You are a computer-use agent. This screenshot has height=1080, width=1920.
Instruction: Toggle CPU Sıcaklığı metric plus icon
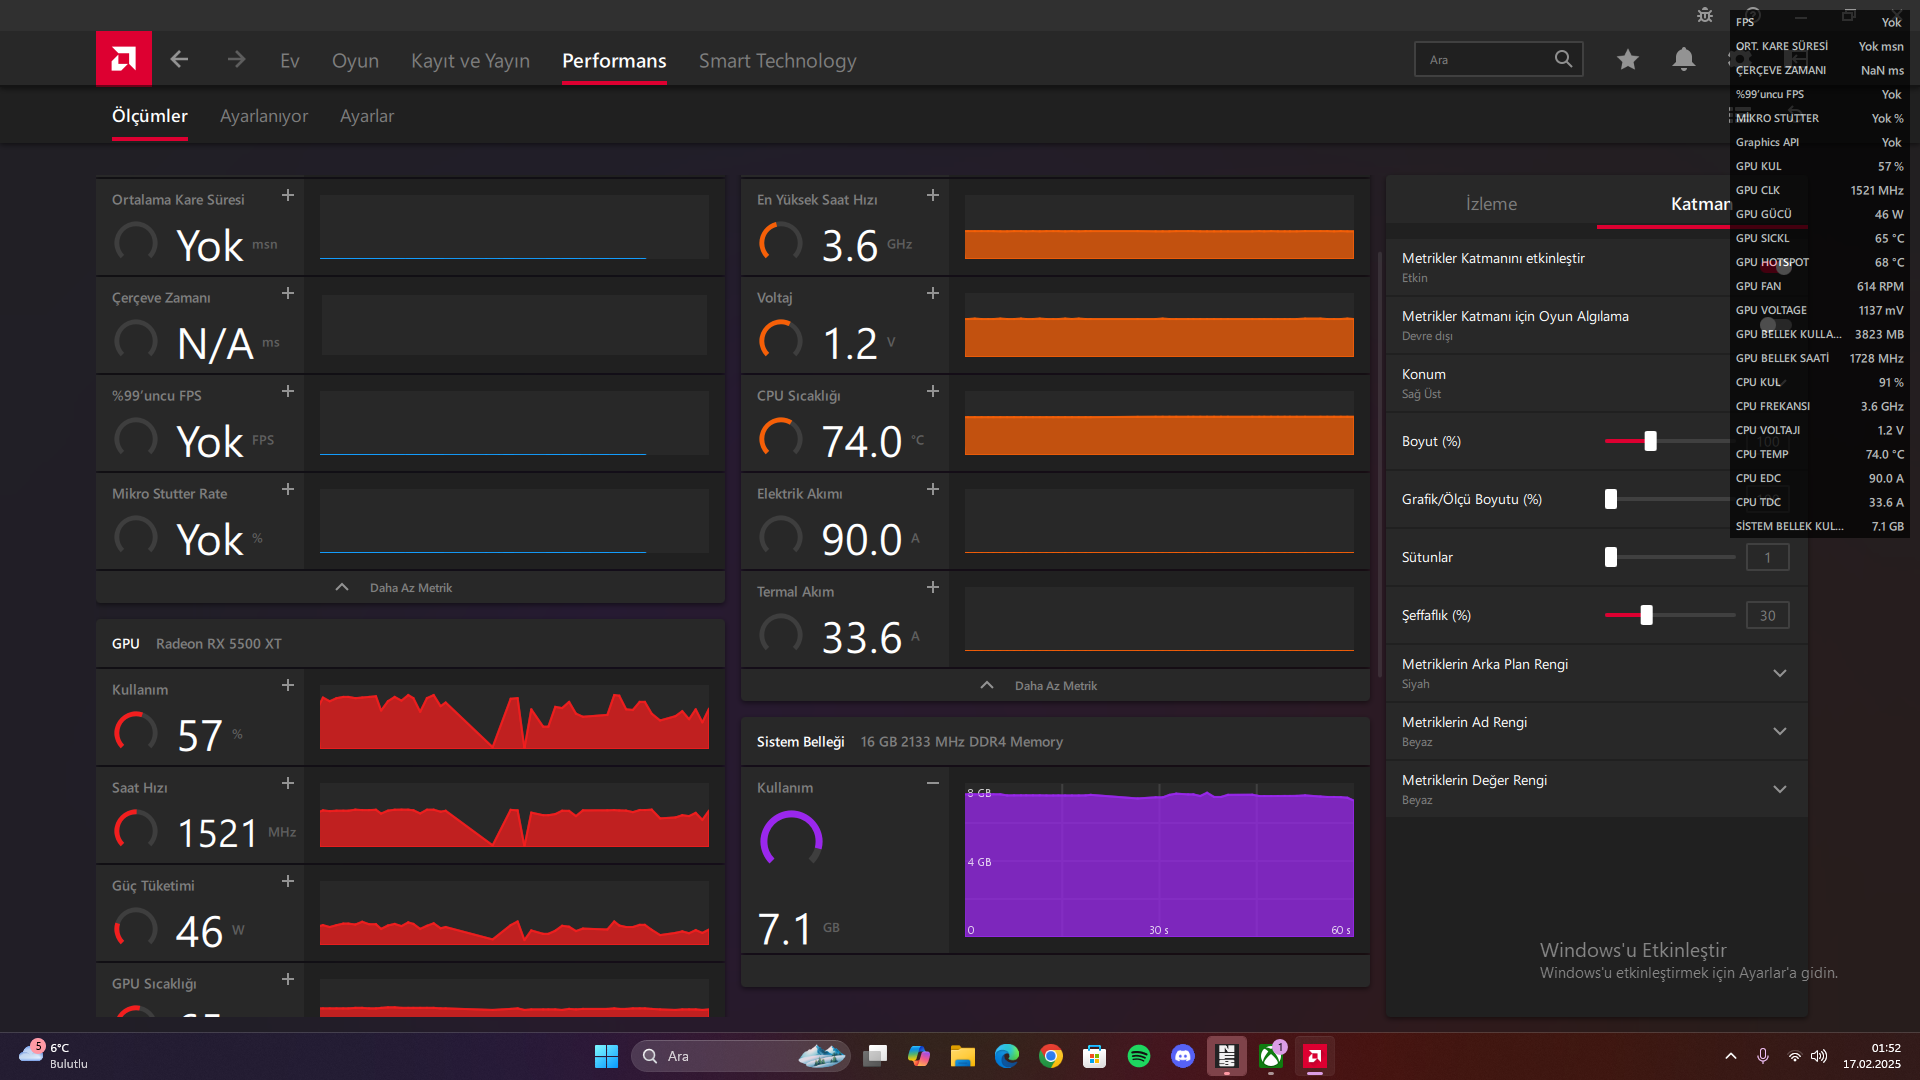[933, 391]
